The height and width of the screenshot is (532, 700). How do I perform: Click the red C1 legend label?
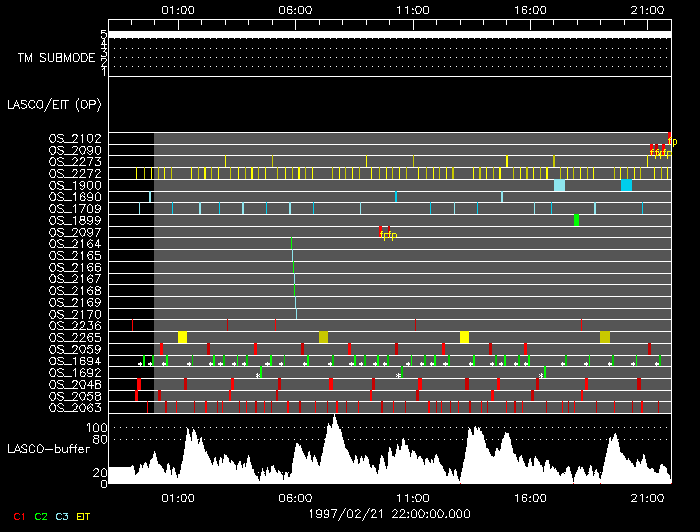19,516
